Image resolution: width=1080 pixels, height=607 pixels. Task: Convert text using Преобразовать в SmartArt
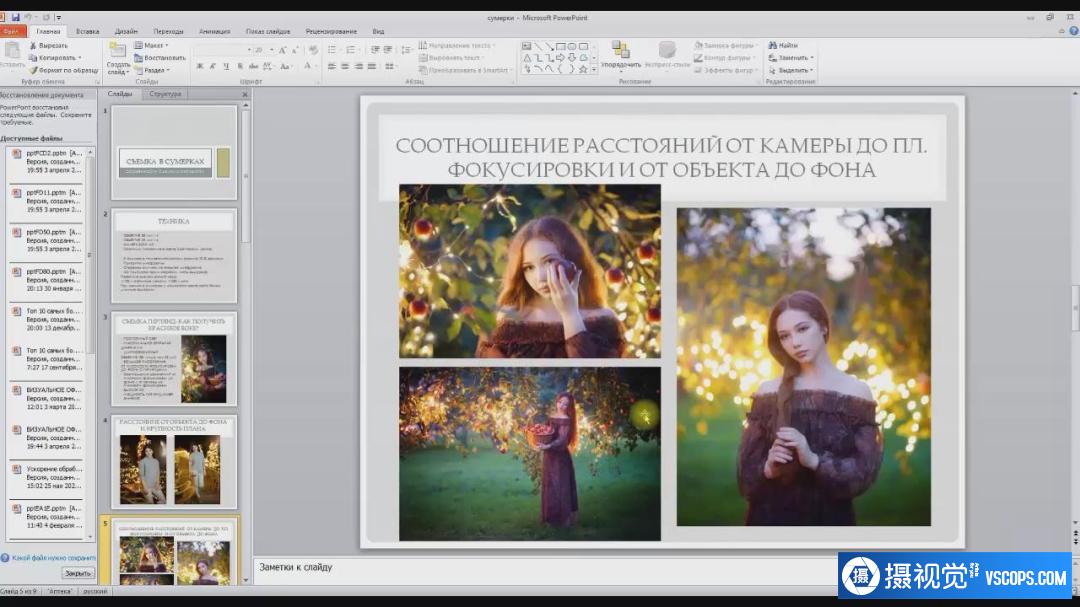(x=464, y=70)
